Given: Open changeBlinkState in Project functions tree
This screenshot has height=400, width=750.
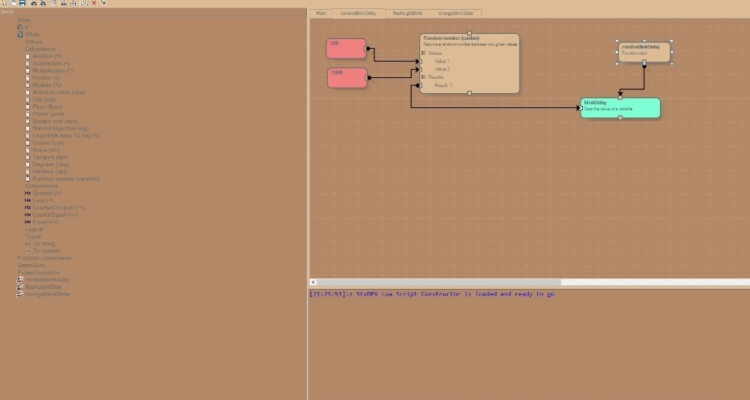Looking at the screenshot, I should (47, 294).
